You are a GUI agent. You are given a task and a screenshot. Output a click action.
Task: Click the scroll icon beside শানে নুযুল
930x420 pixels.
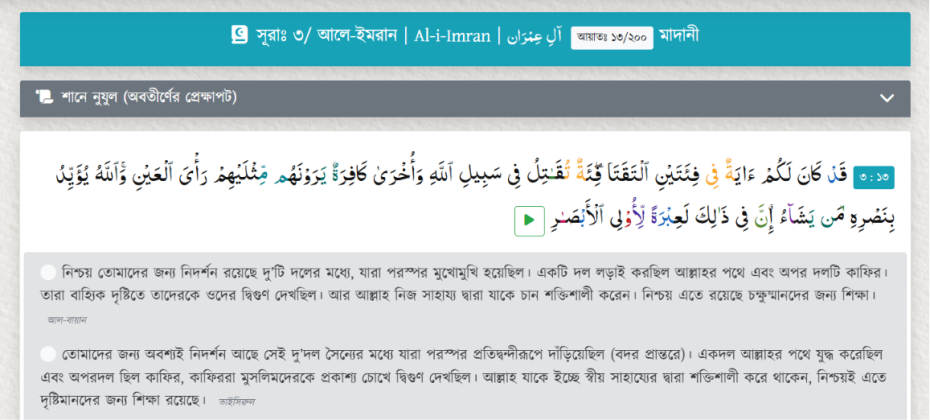44,97
